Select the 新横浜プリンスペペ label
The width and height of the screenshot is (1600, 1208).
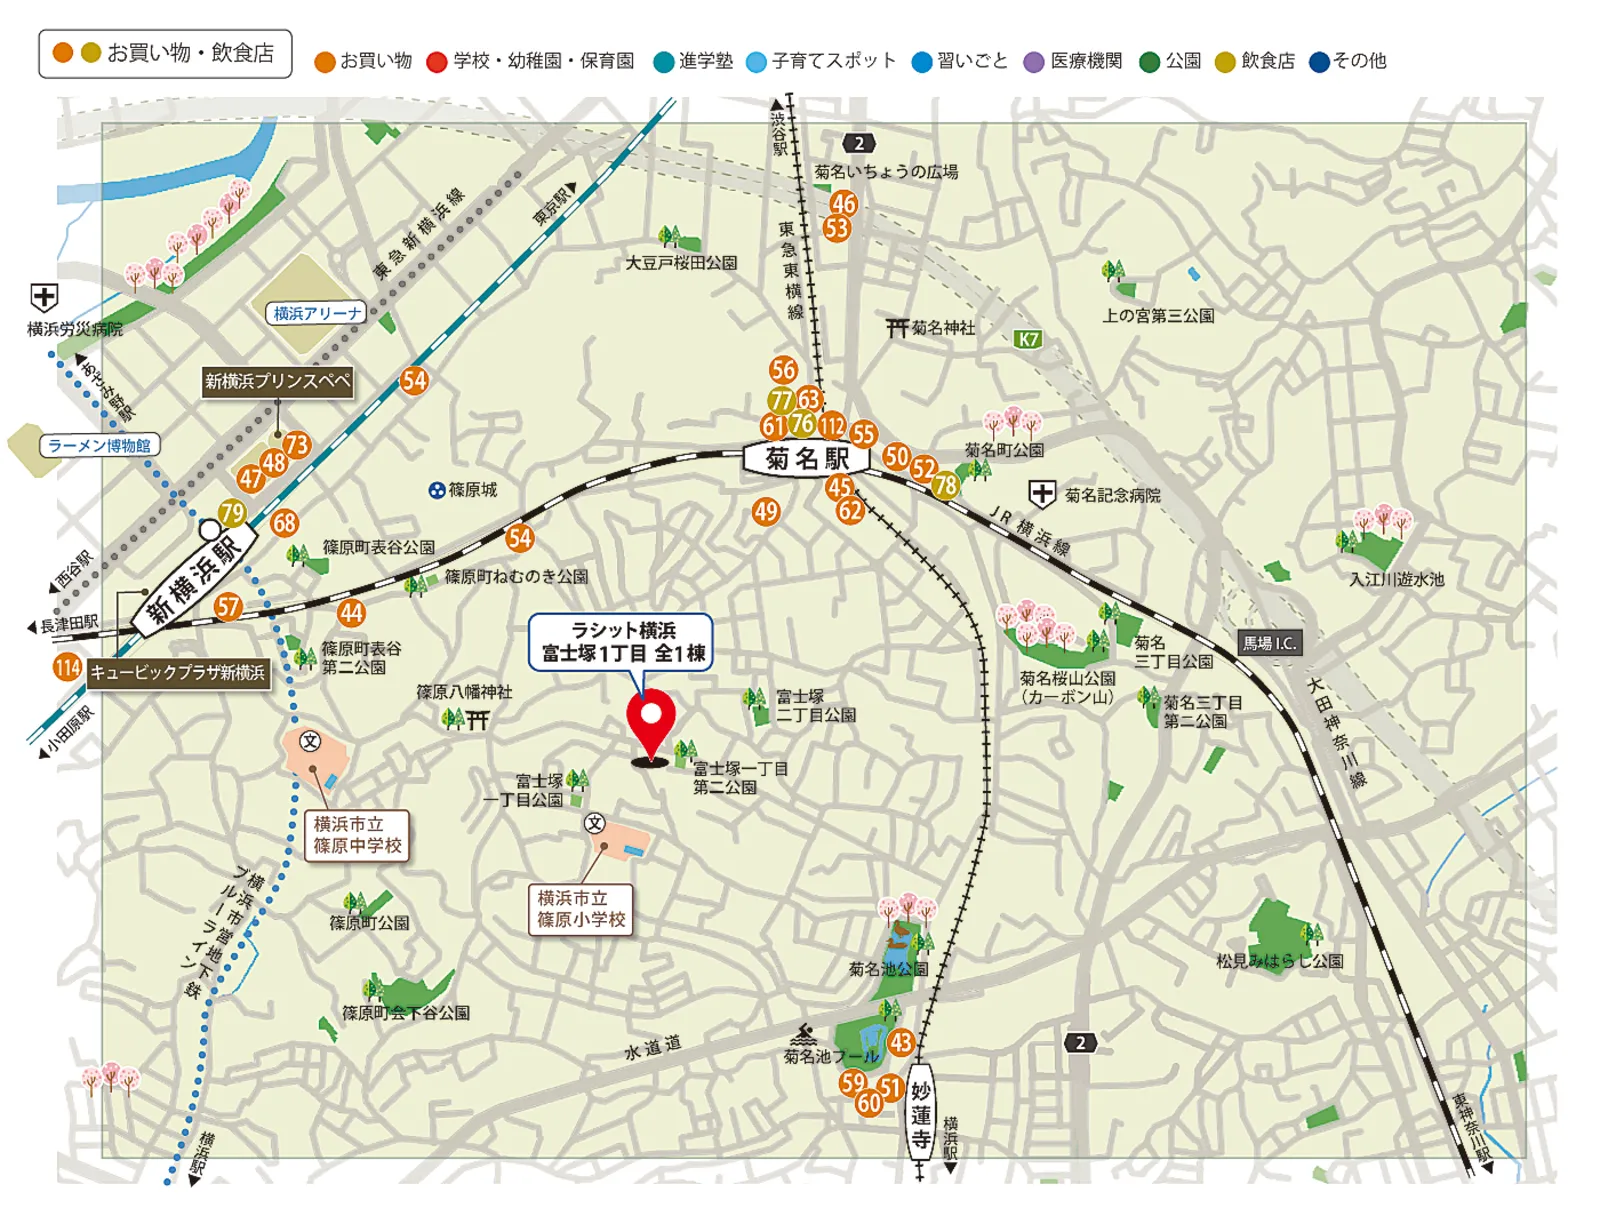278,381
